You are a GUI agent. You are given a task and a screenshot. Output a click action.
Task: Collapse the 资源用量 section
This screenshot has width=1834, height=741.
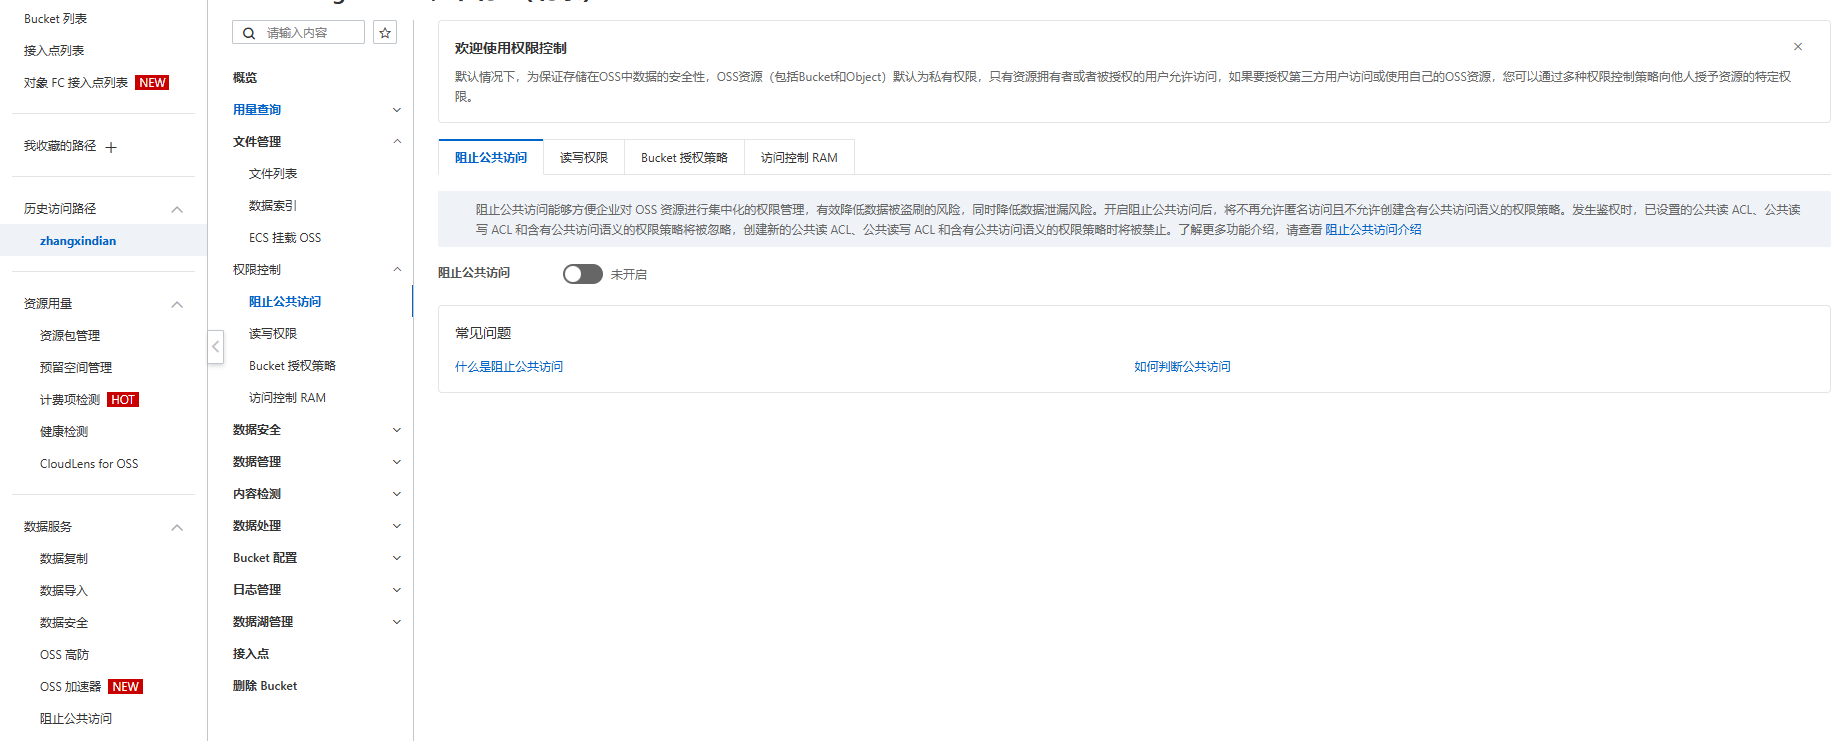pos(177,304)
